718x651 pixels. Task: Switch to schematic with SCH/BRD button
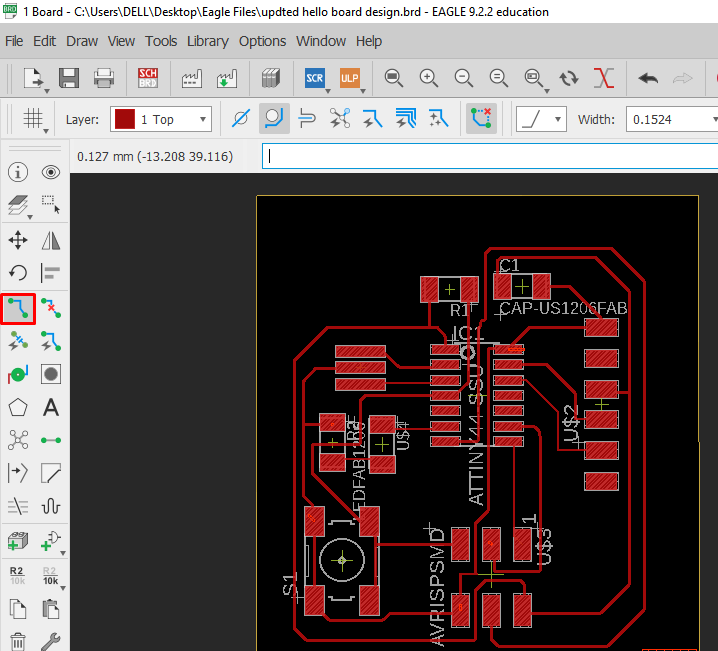pos(148,78)
